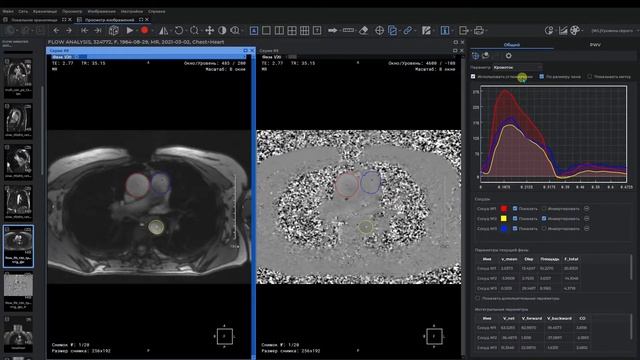Open the graph chart analysis tool
640x360 pixels.
pyautogui.click(x=563, y=31)
